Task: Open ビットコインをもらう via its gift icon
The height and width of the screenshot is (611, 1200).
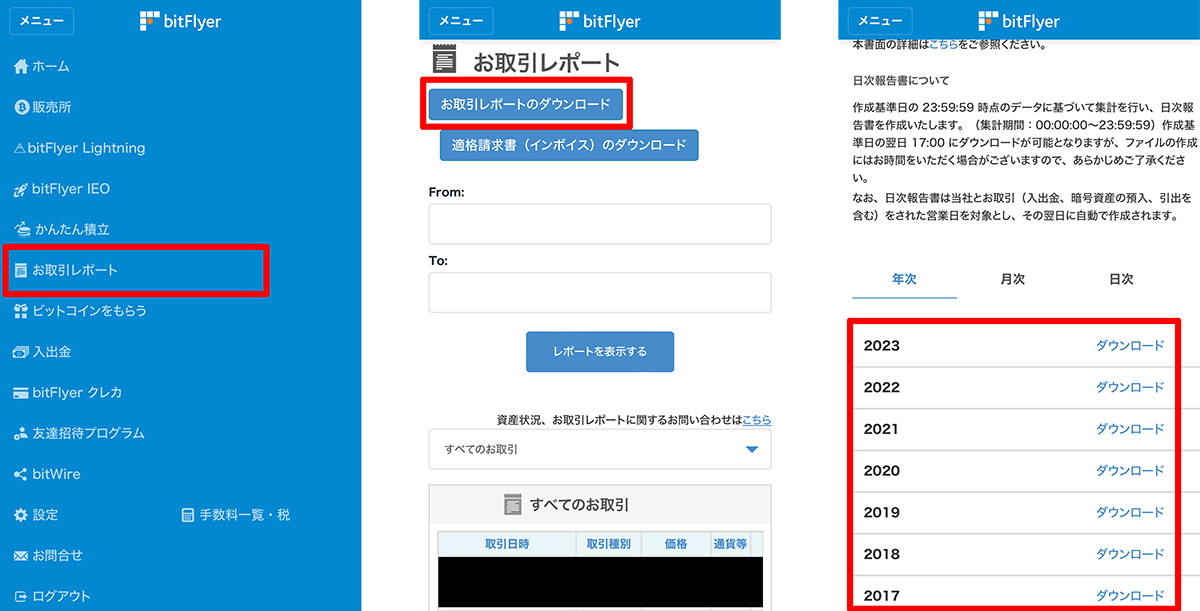Action: pyautogui.click(x=21, y=311)
